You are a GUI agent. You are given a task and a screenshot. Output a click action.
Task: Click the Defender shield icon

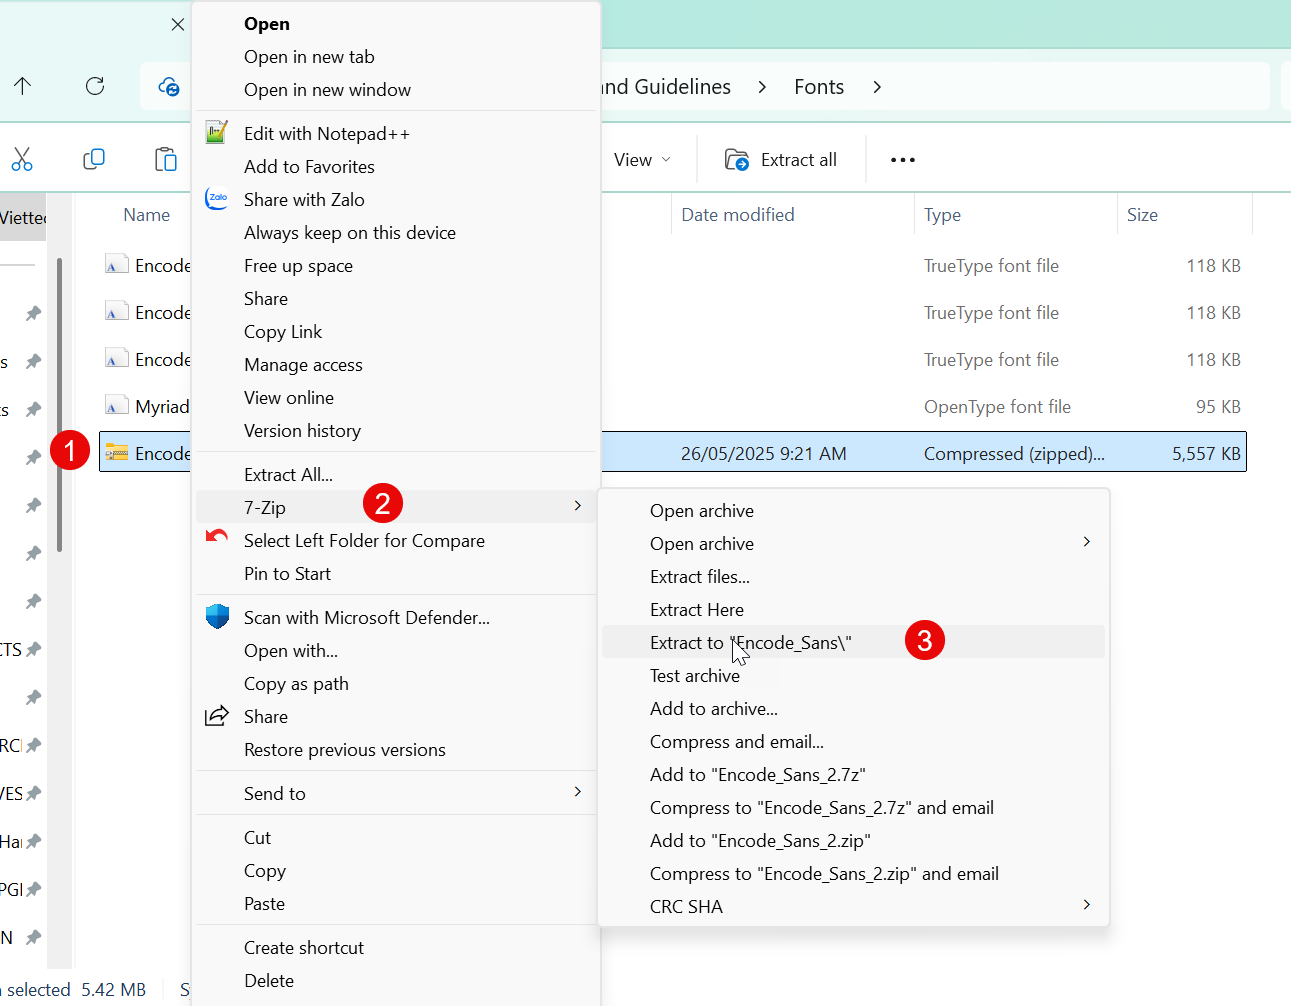point(217,616)
